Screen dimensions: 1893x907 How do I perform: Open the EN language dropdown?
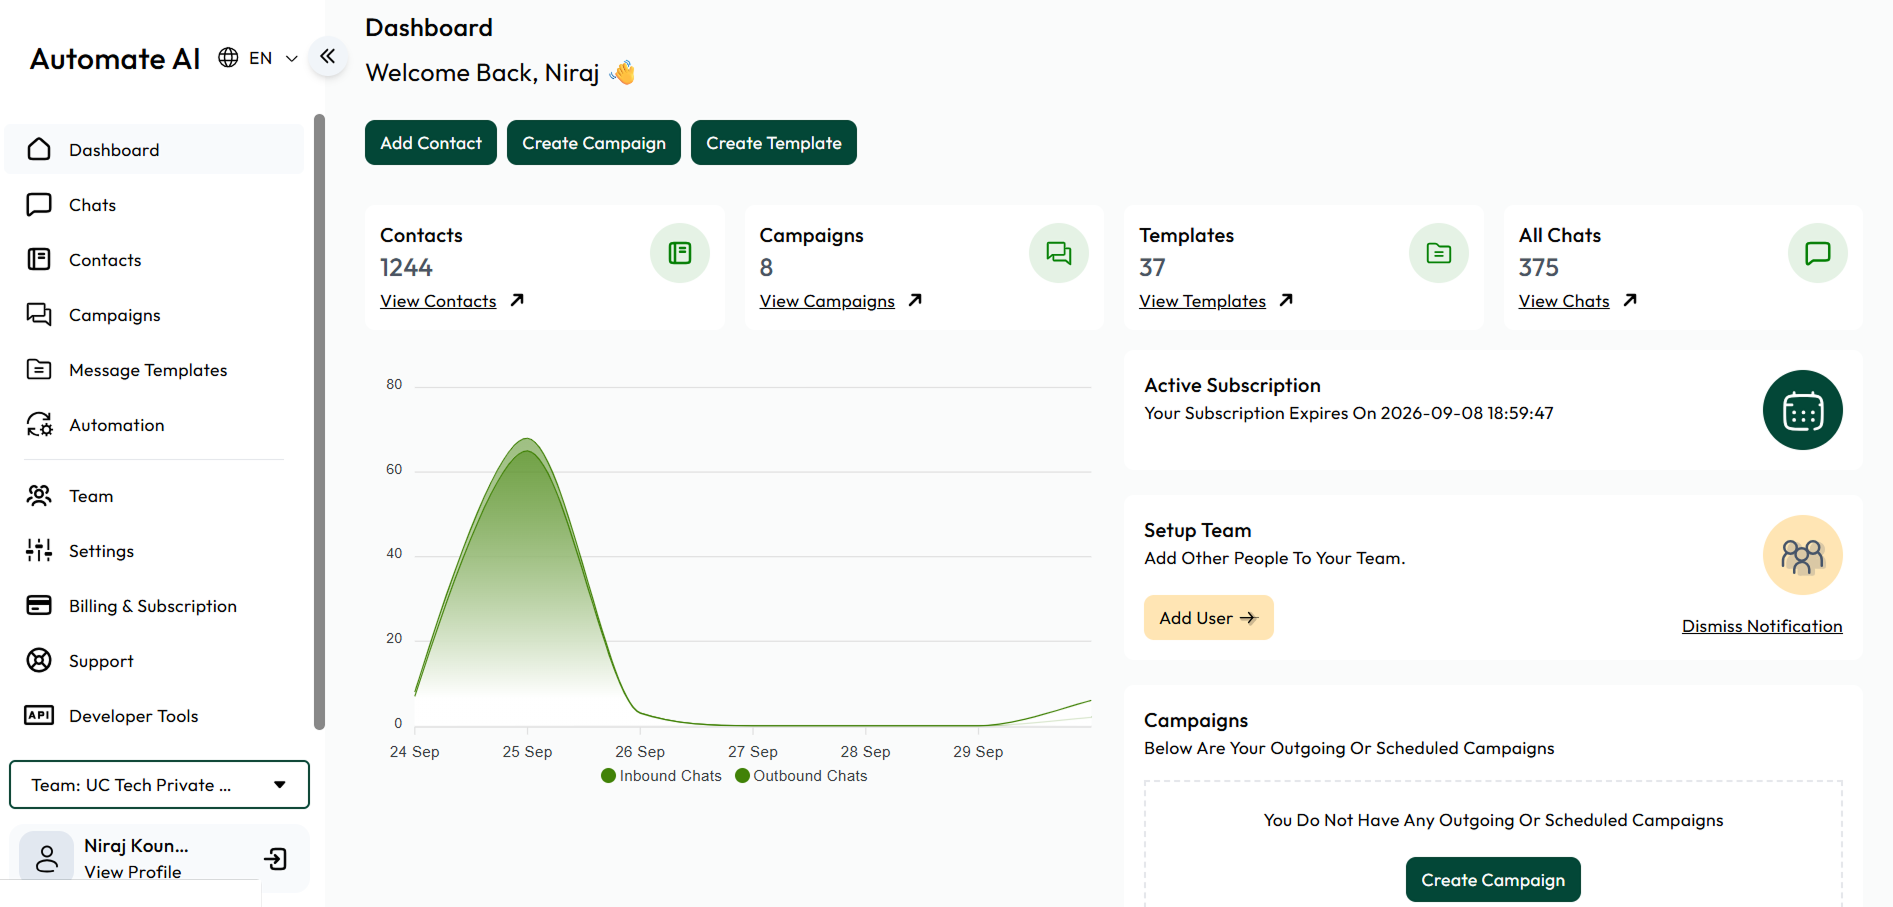pyautogui.click(x=259, y=58)
